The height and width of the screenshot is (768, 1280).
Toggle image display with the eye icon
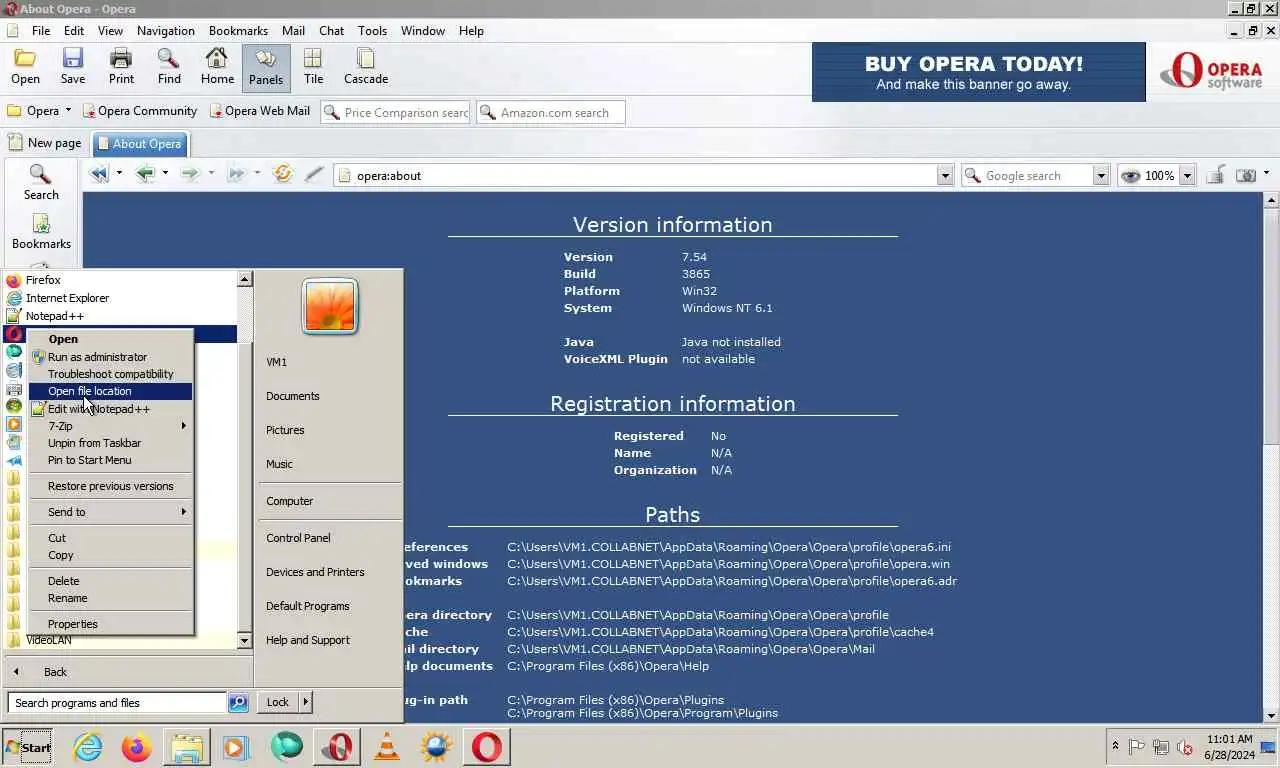(1130, 176)
